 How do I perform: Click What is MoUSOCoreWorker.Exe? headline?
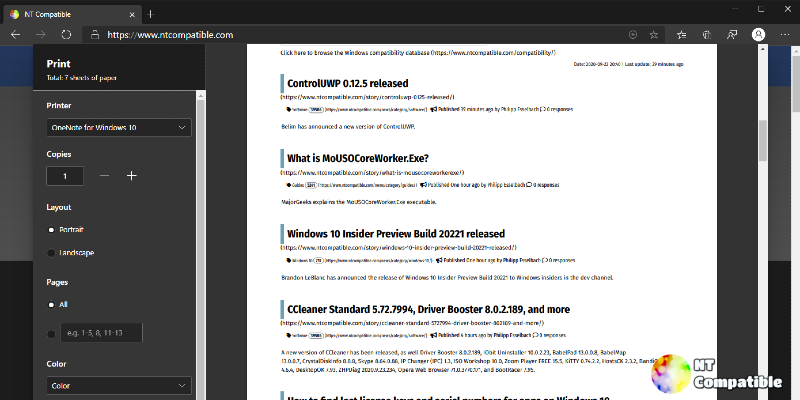coord(358,158)
